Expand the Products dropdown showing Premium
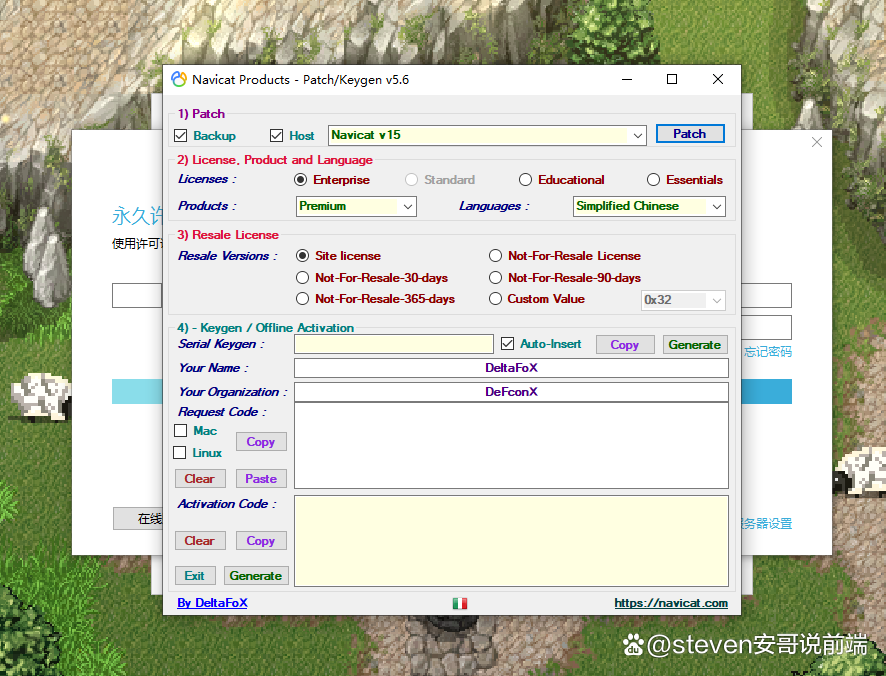 [408, 206]
